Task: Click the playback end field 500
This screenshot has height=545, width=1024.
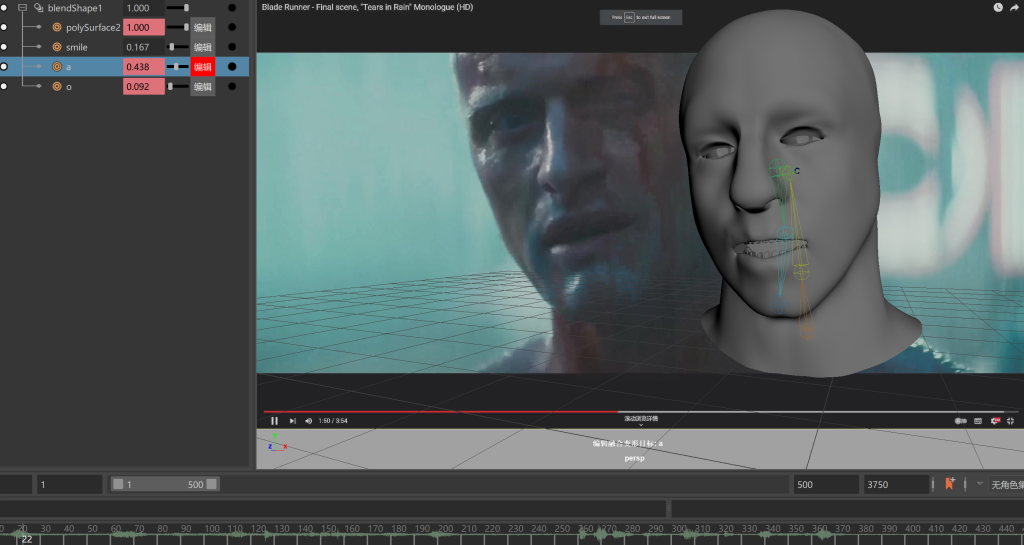Action: pos(826,484)
